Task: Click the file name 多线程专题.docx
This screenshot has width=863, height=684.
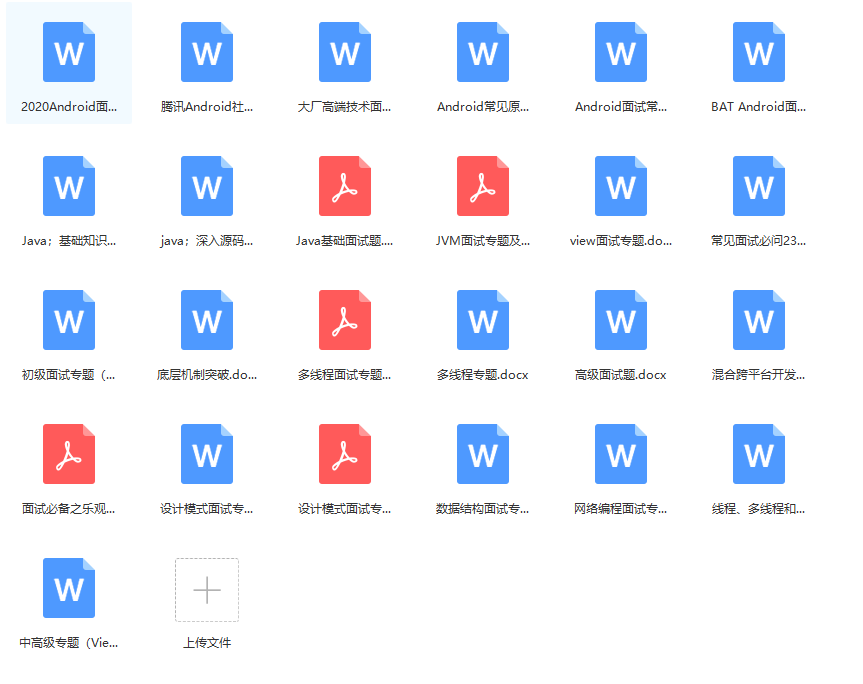Action: tap(483, 375)
